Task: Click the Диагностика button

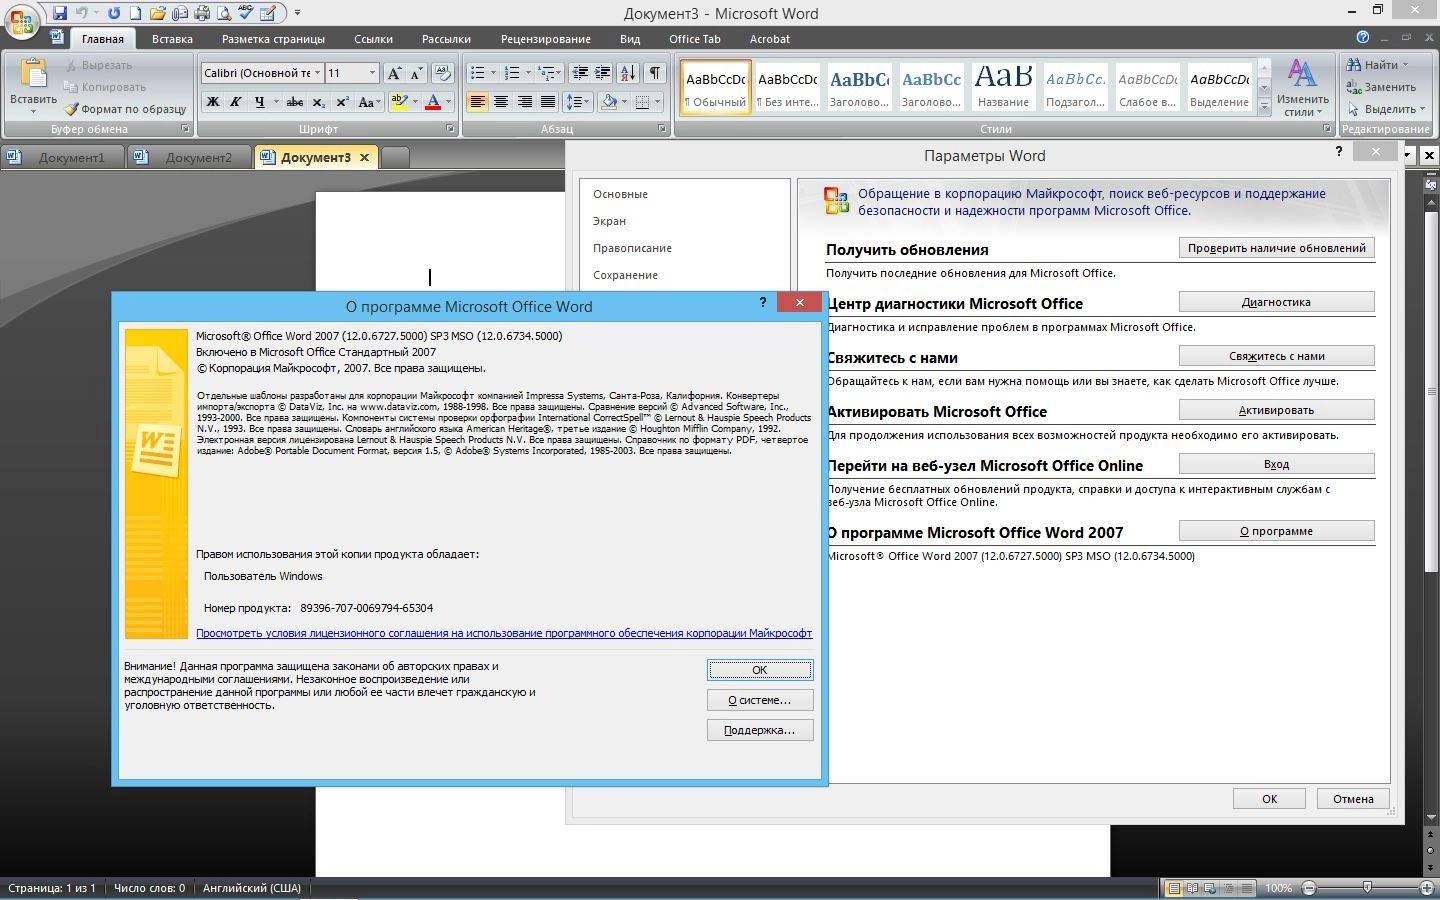Action: click(1277, 302)
